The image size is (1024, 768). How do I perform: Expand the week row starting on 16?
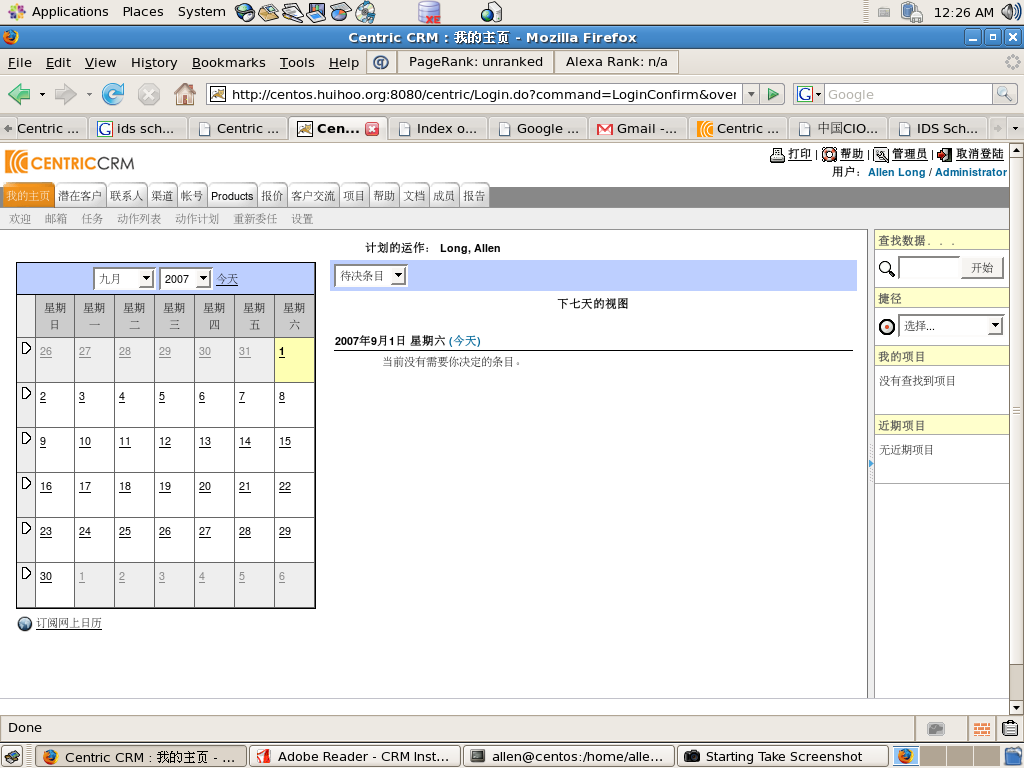point(26,483)
